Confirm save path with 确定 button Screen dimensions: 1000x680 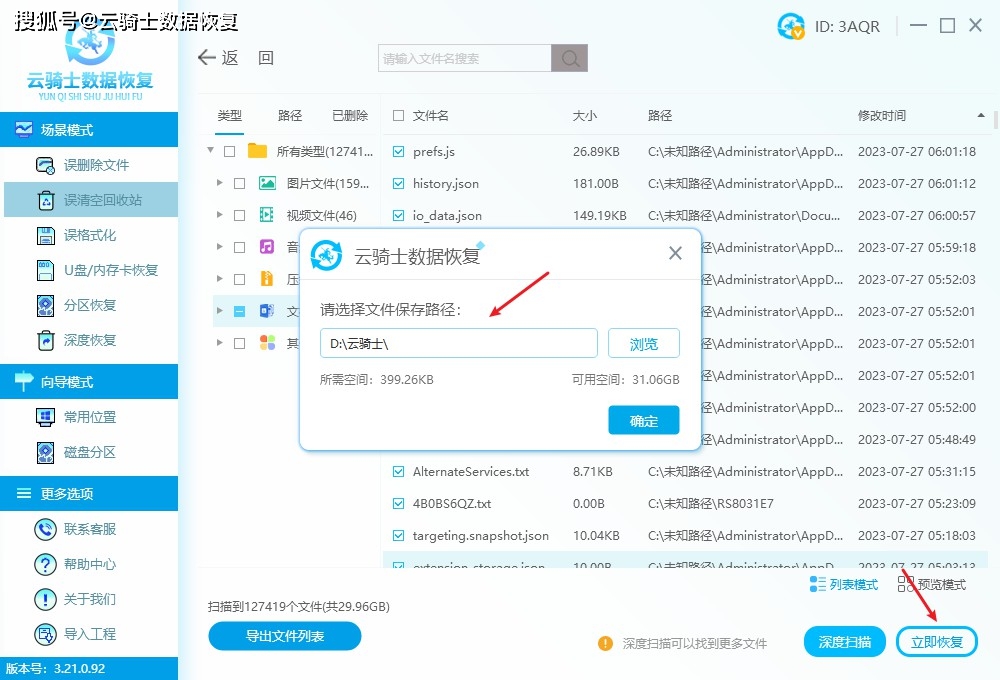643,420
